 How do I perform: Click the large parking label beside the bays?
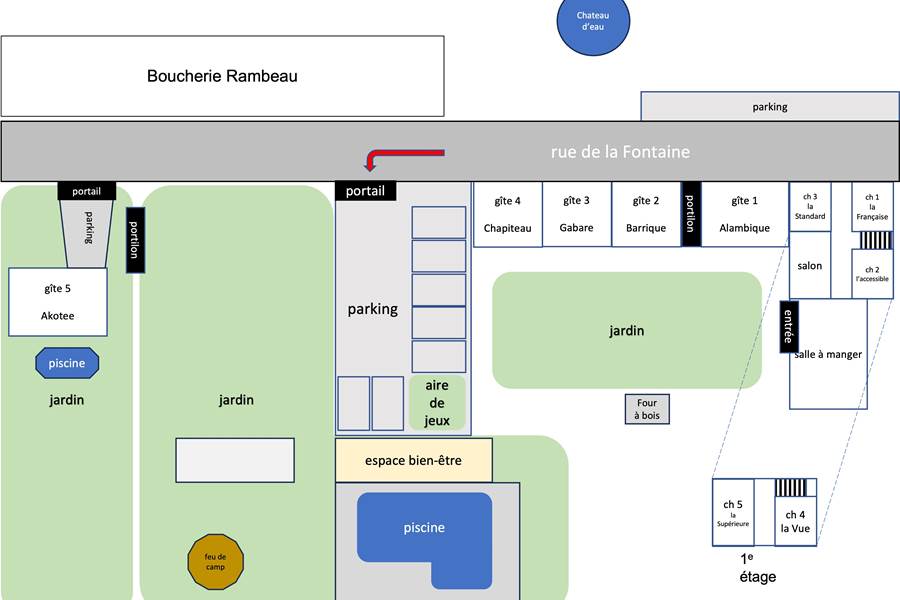tap(373, 309)
